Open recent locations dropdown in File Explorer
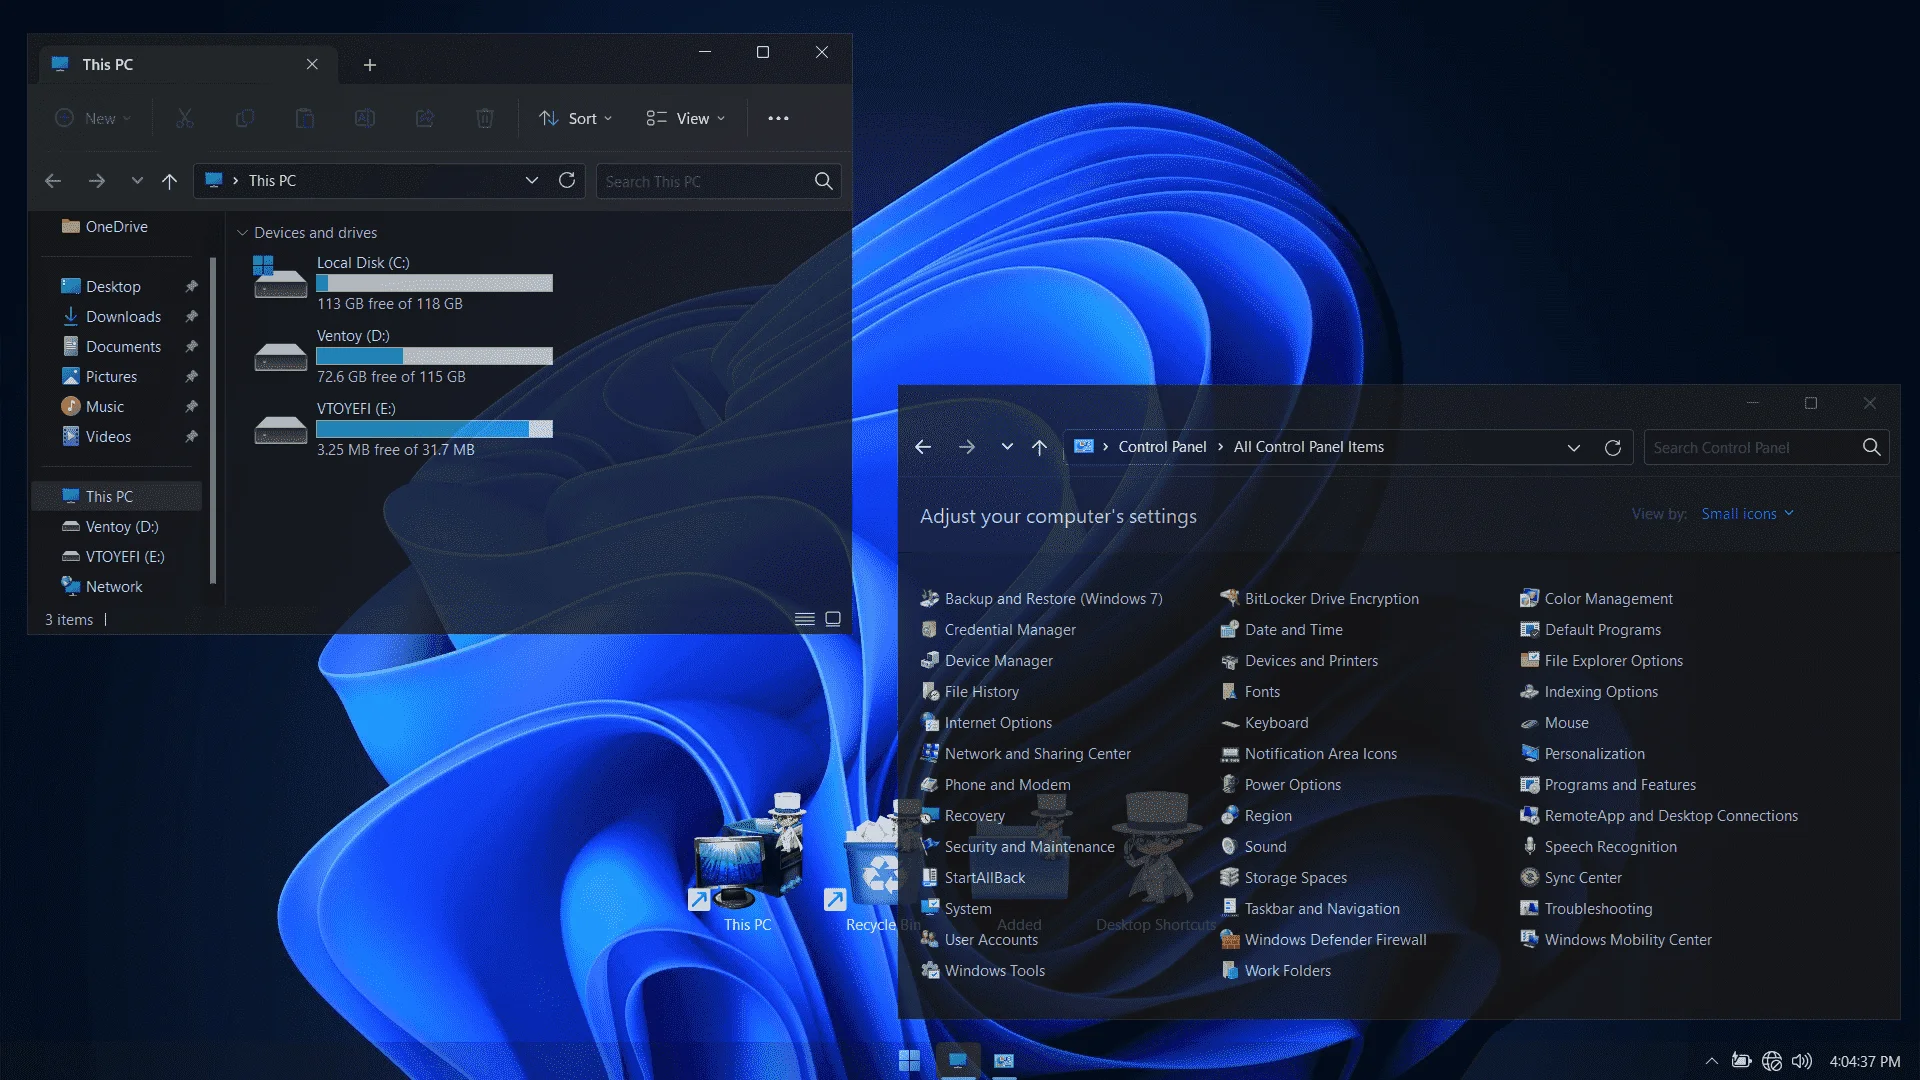 (137, 181)
